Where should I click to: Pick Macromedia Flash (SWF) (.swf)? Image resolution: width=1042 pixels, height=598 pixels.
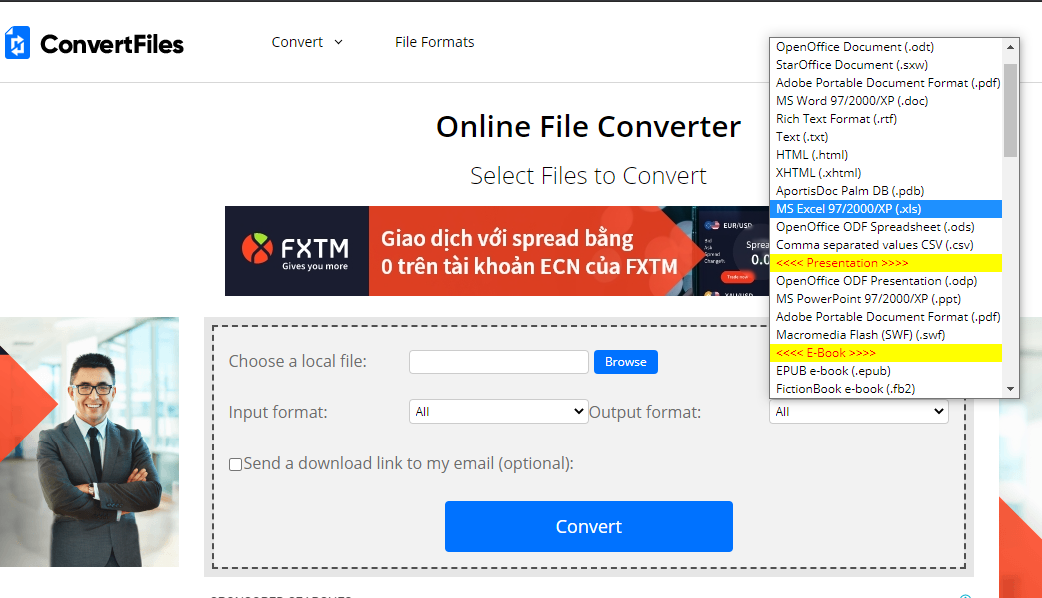click(x=886, y=334)
